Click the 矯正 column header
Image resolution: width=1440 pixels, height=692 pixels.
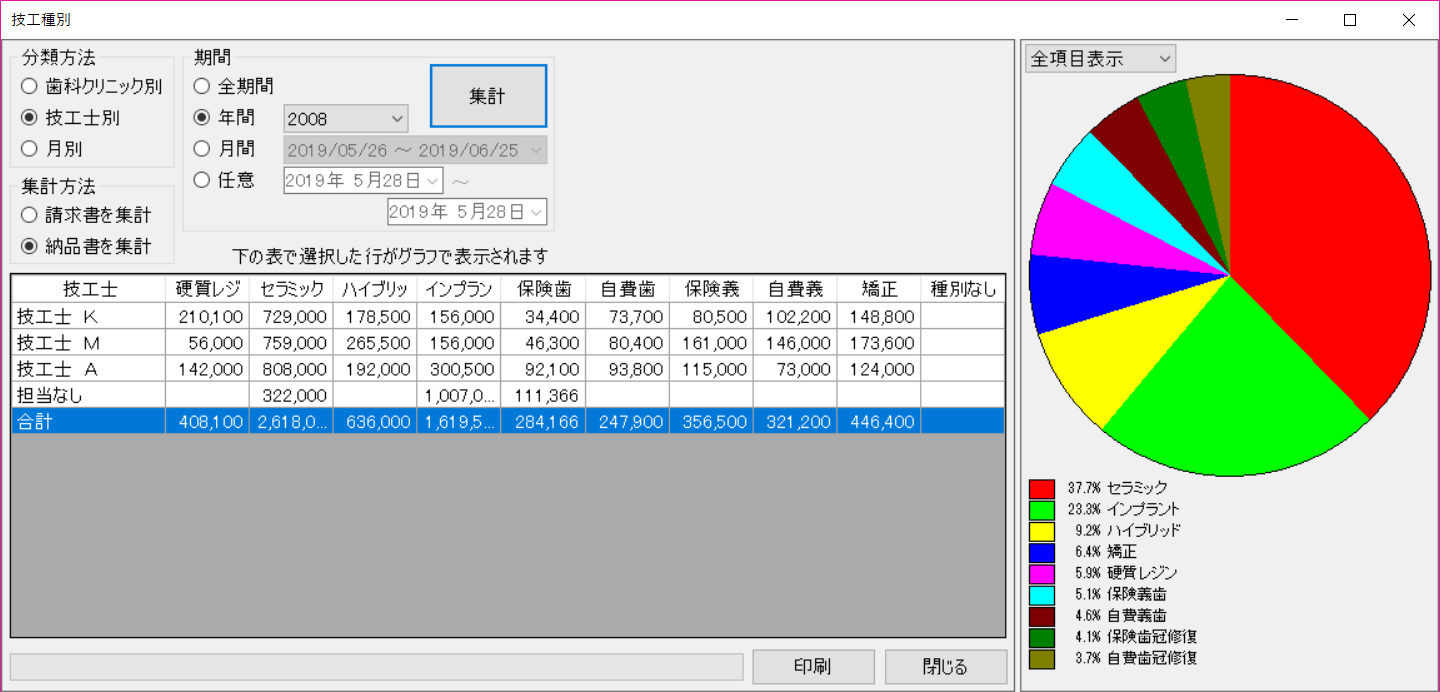[x=878, y=290]
